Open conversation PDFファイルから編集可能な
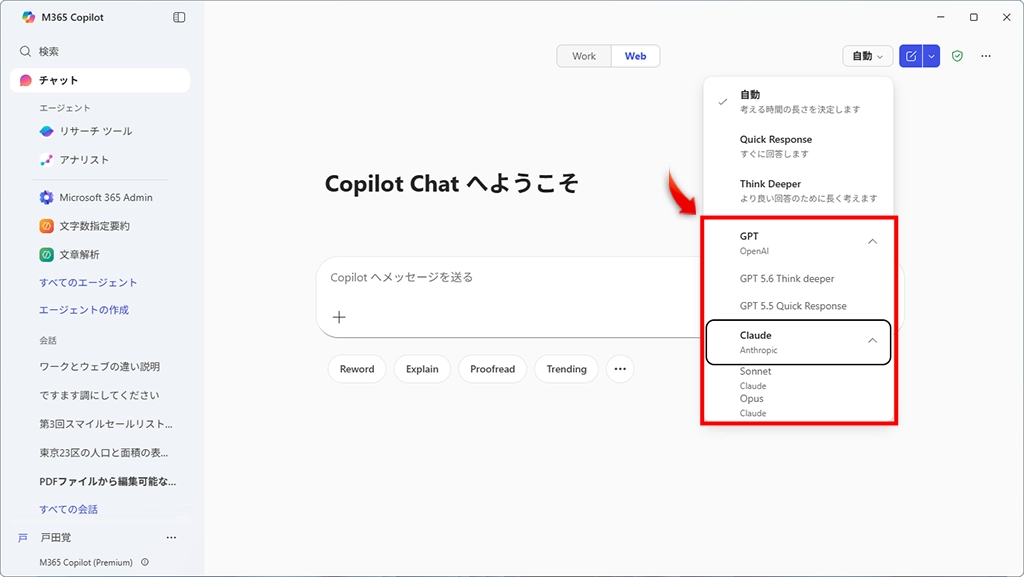This screenshot has height=577, width=1024. point(108,482)
